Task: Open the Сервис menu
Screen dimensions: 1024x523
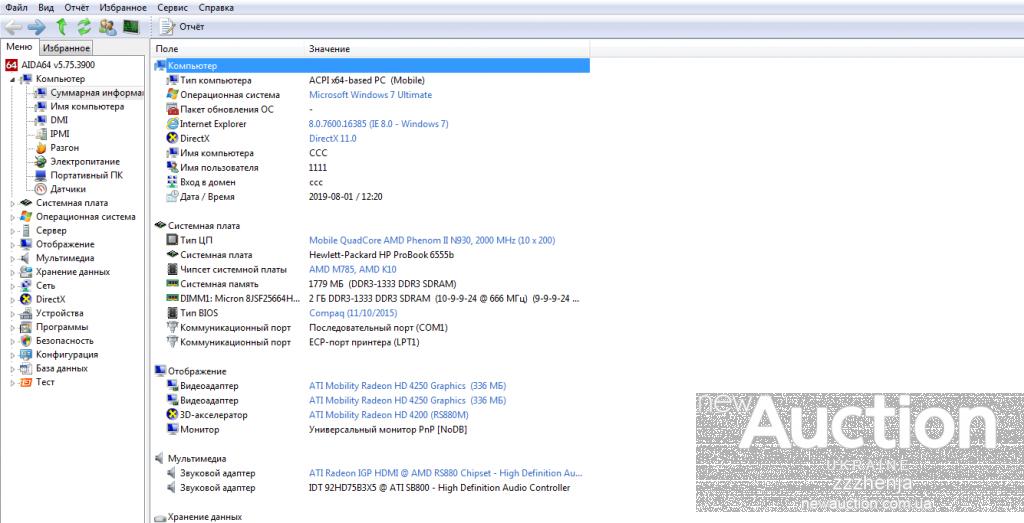Action: coord(172,8)
